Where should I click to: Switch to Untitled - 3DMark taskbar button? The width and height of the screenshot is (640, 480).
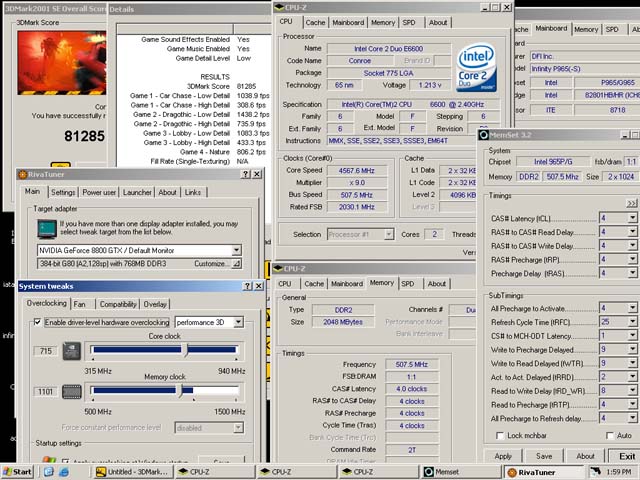coord(131,472)
